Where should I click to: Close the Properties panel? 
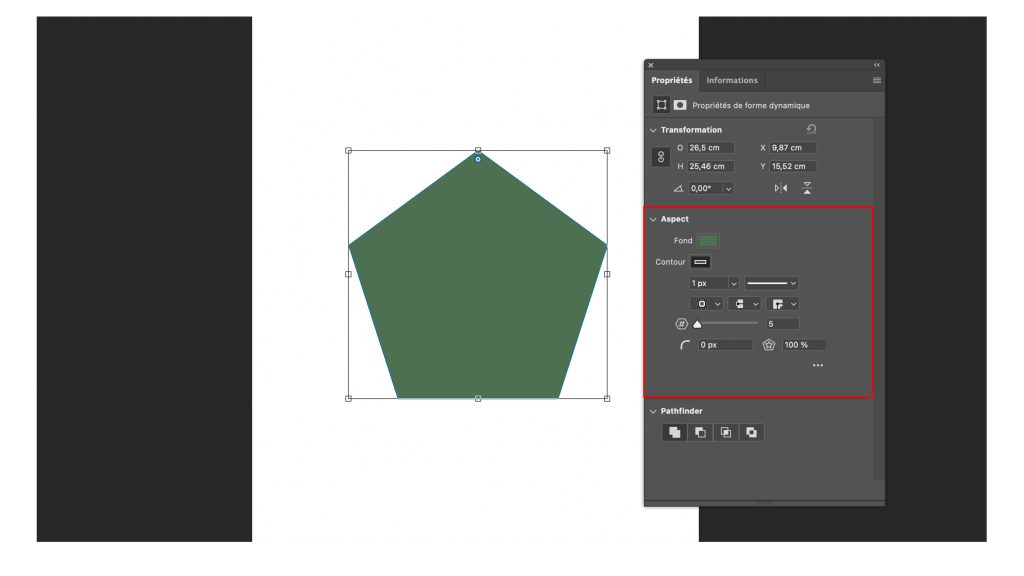[650, 65]
